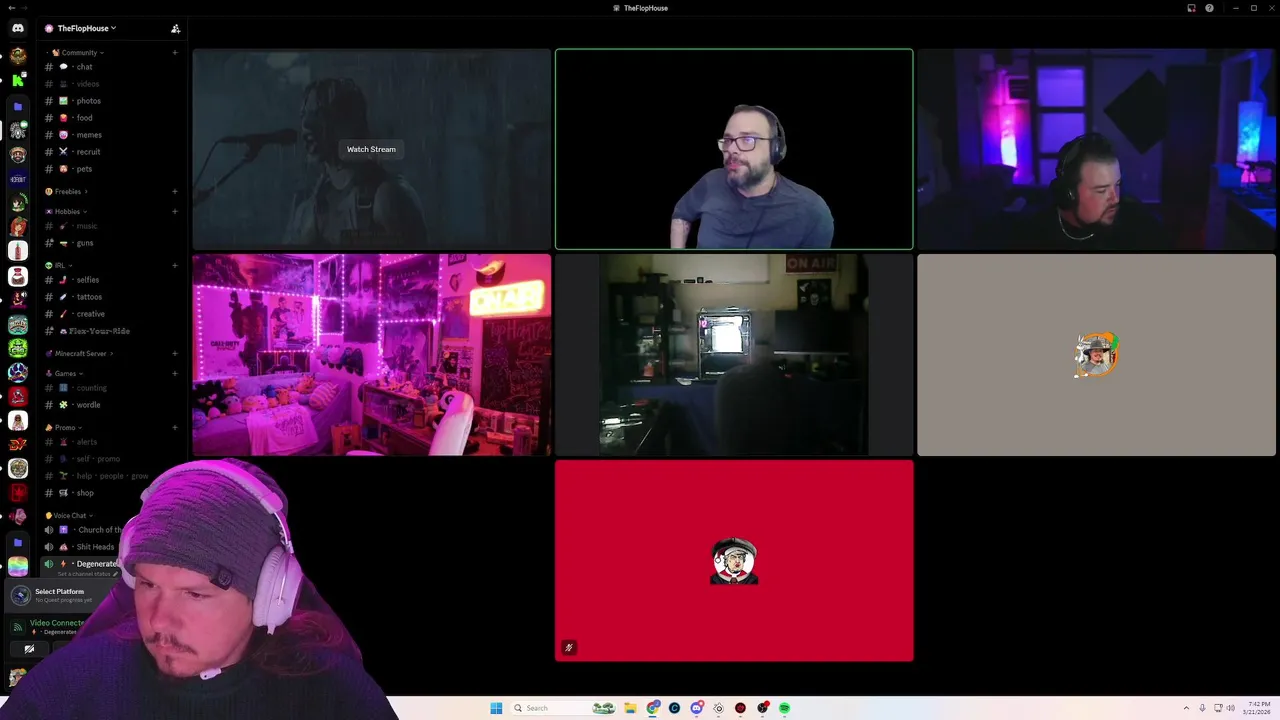Expand the Minecraft Server category

pyautogui.click(x=80, y=353)
